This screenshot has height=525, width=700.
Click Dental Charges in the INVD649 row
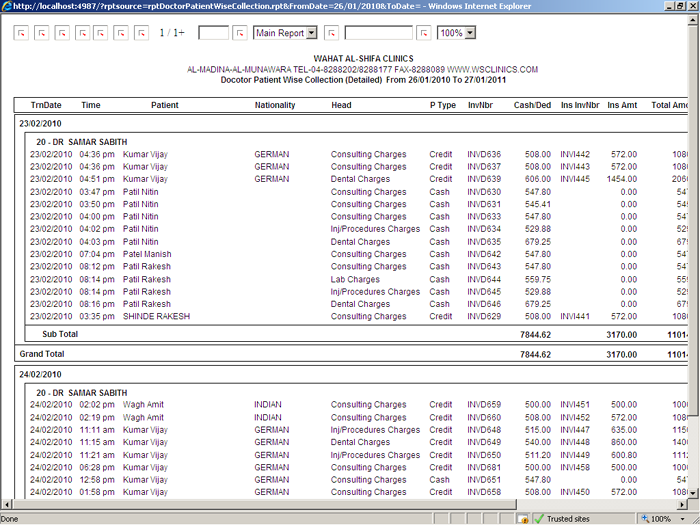click(360, 442)
